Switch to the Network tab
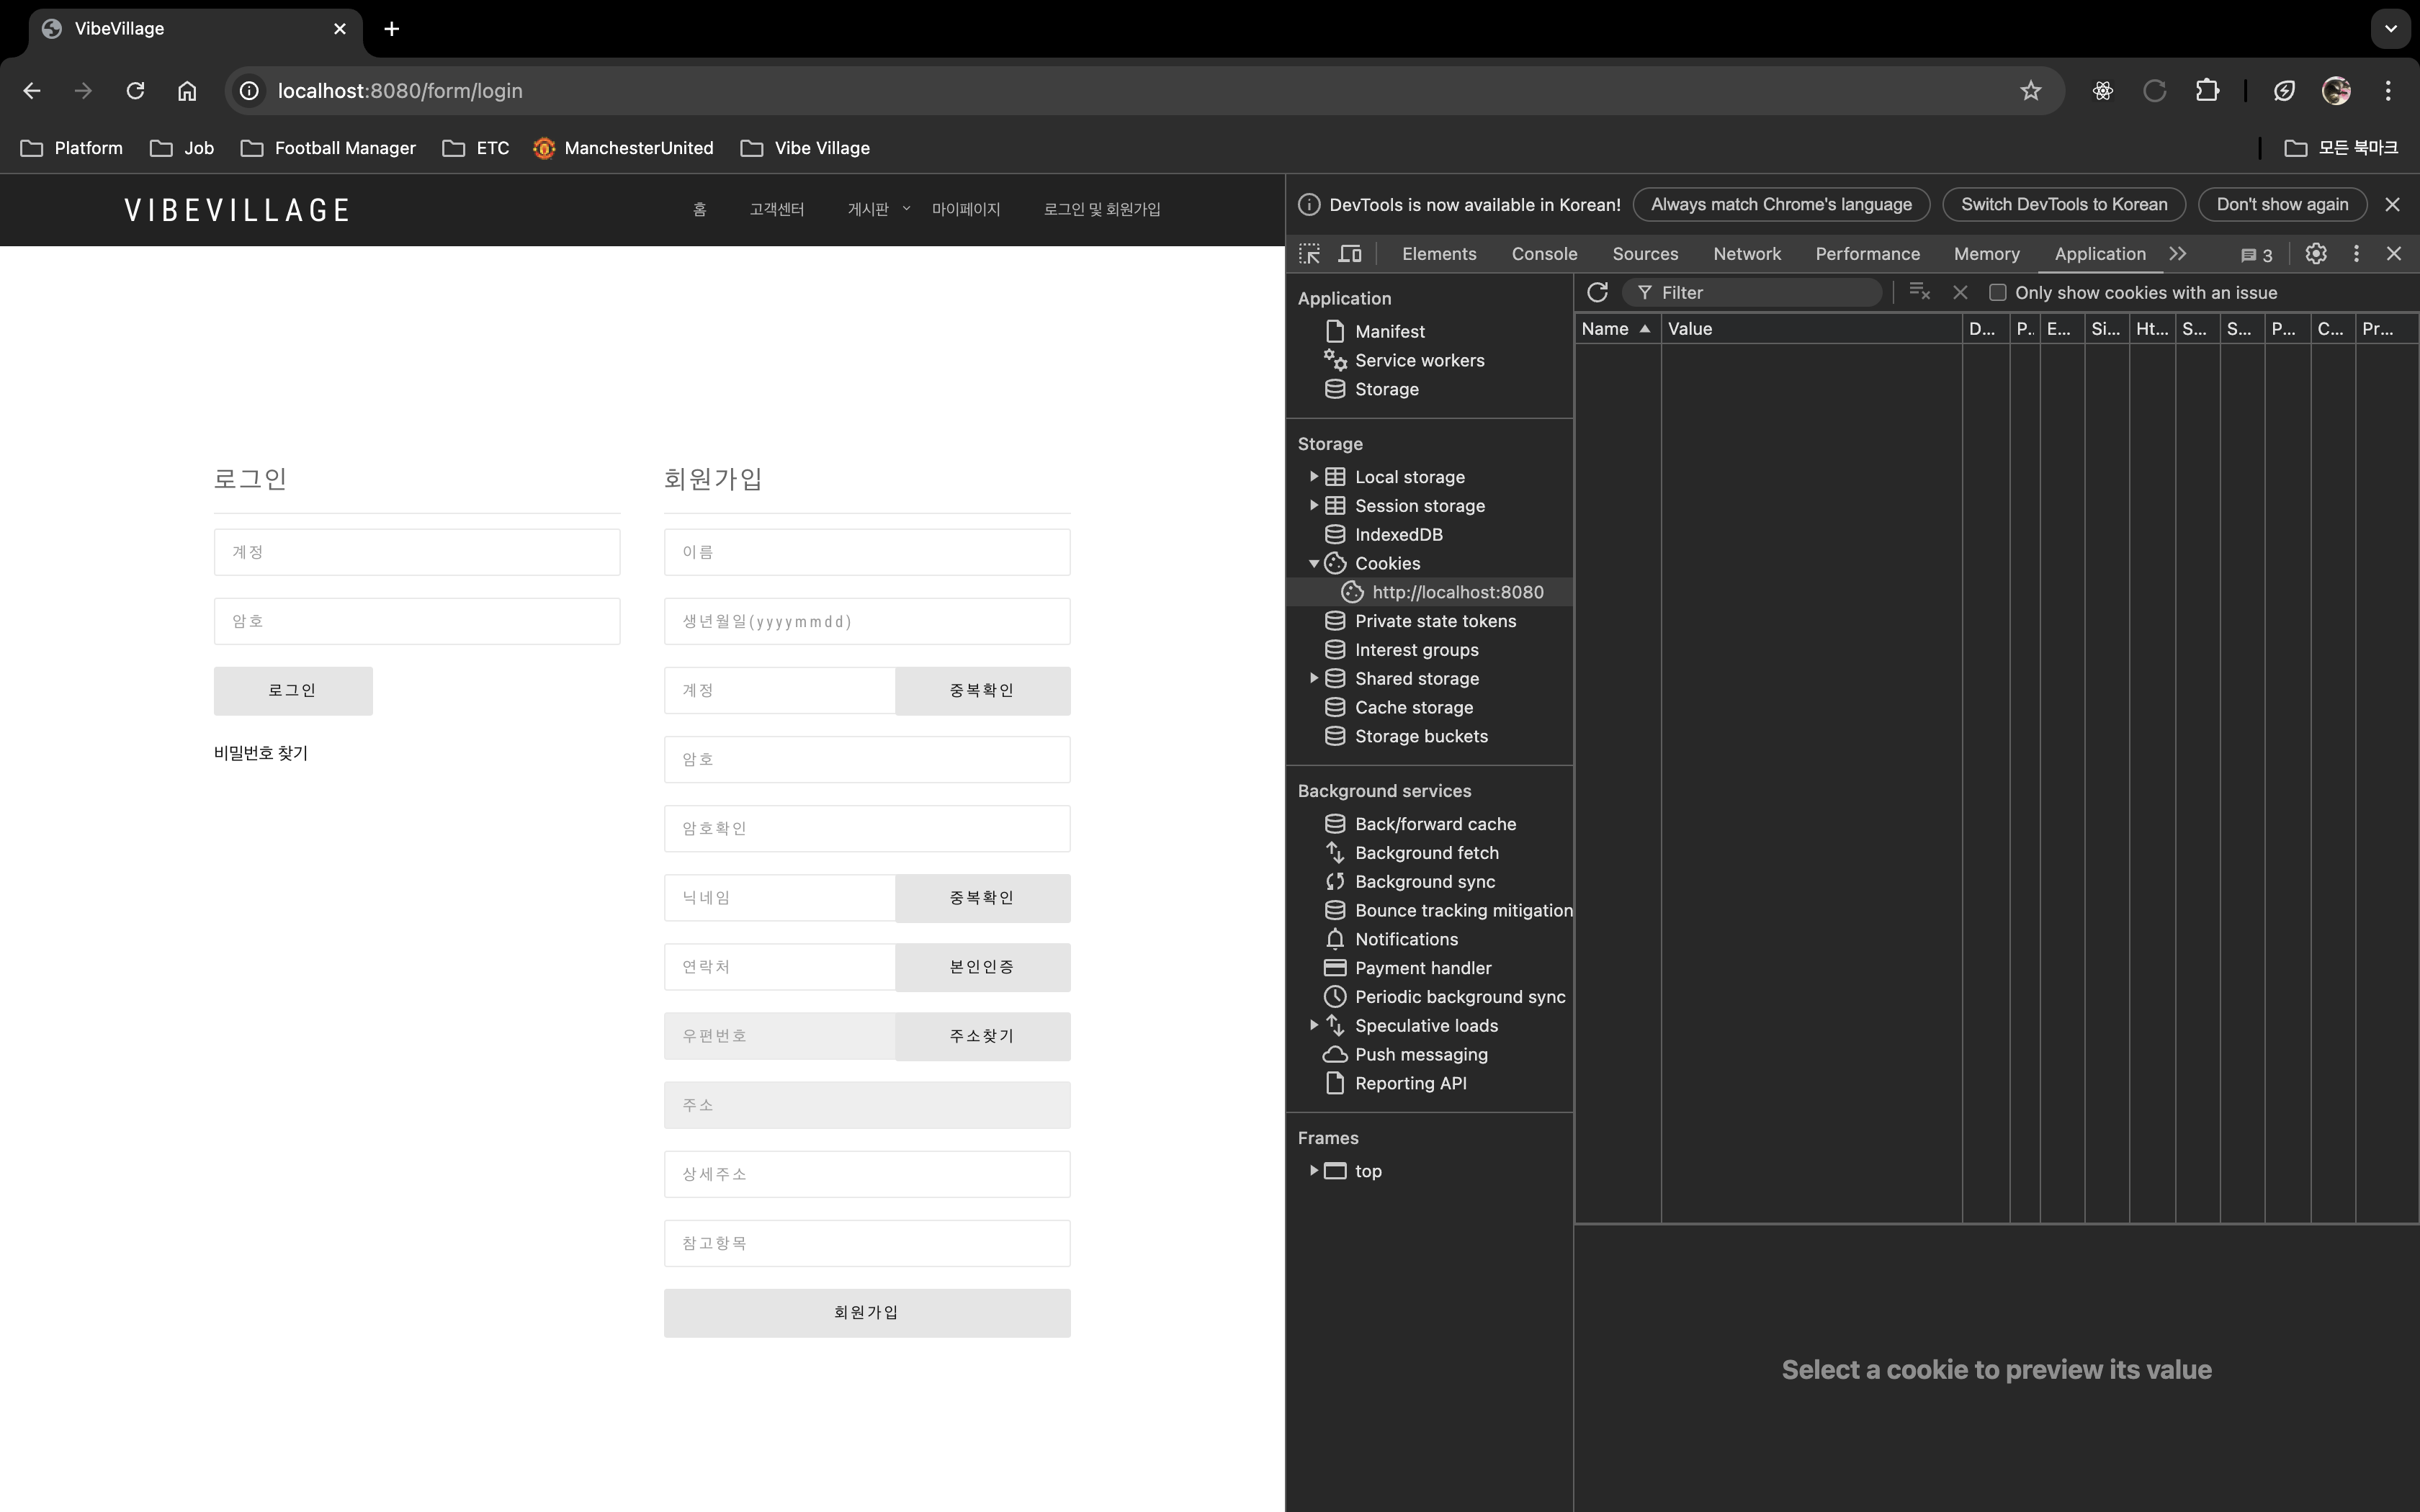The width and height of the screenshot is (2420, 1512). (x=1746, y=254)
